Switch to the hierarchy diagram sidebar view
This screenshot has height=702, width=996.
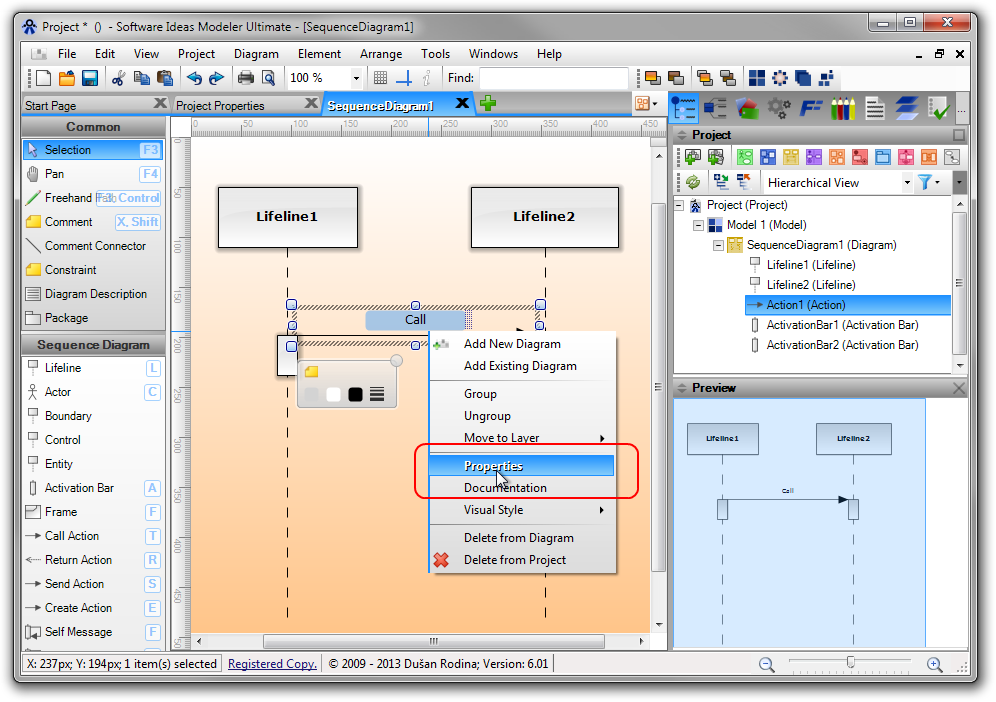(715, 109)
